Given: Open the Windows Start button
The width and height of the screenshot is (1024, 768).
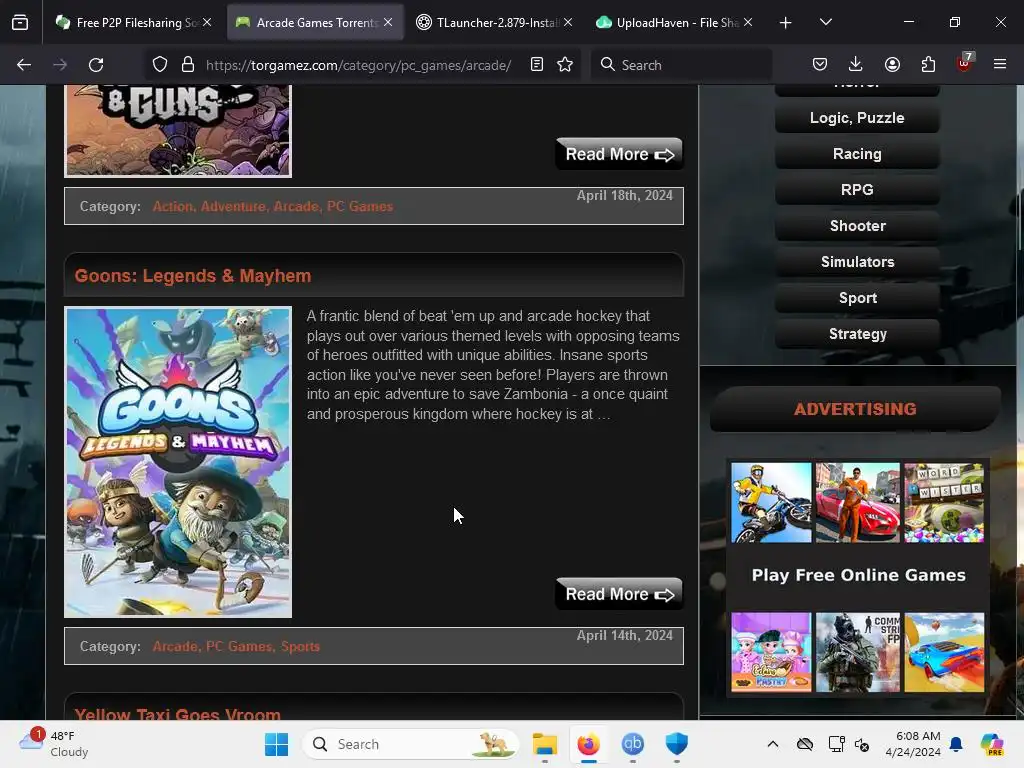Looking at the screenshot, I should click(276, 744).
